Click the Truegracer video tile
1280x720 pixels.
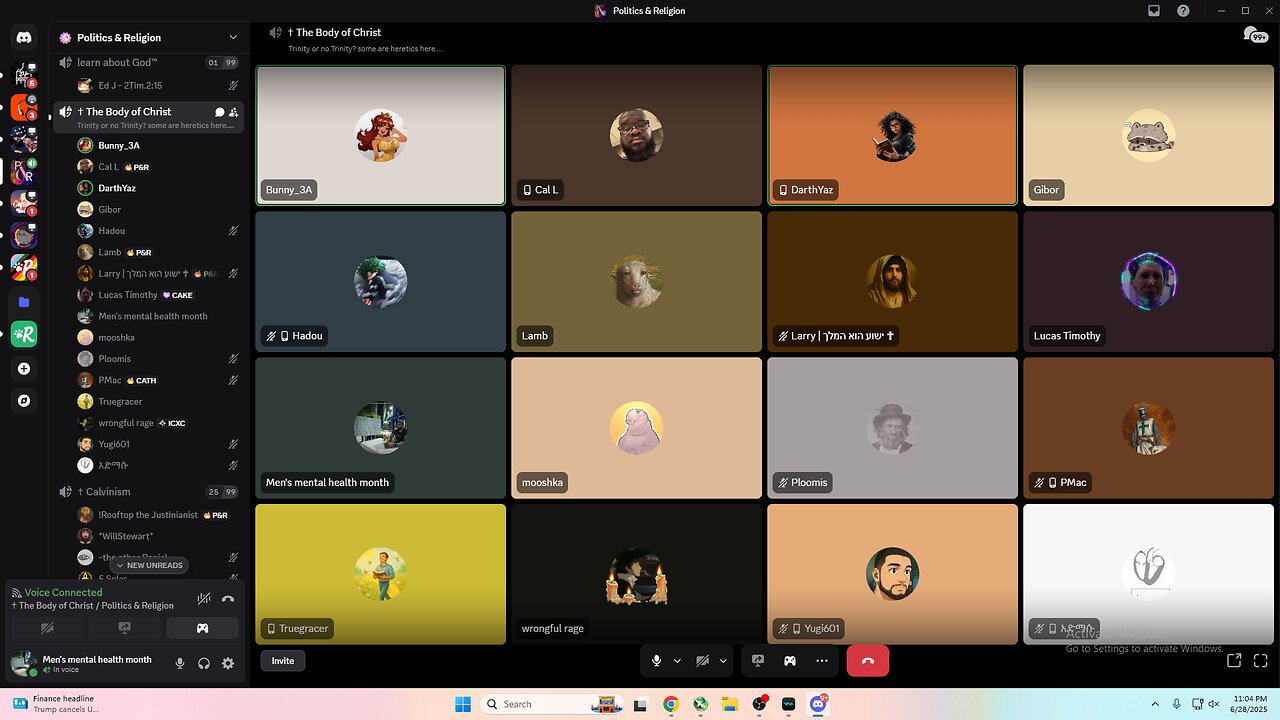380,574
